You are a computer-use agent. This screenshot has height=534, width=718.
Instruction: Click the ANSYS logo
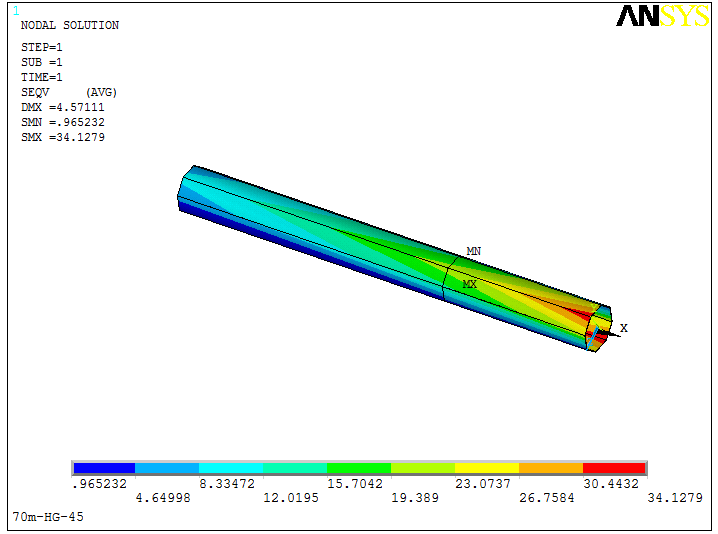[662, 16]
